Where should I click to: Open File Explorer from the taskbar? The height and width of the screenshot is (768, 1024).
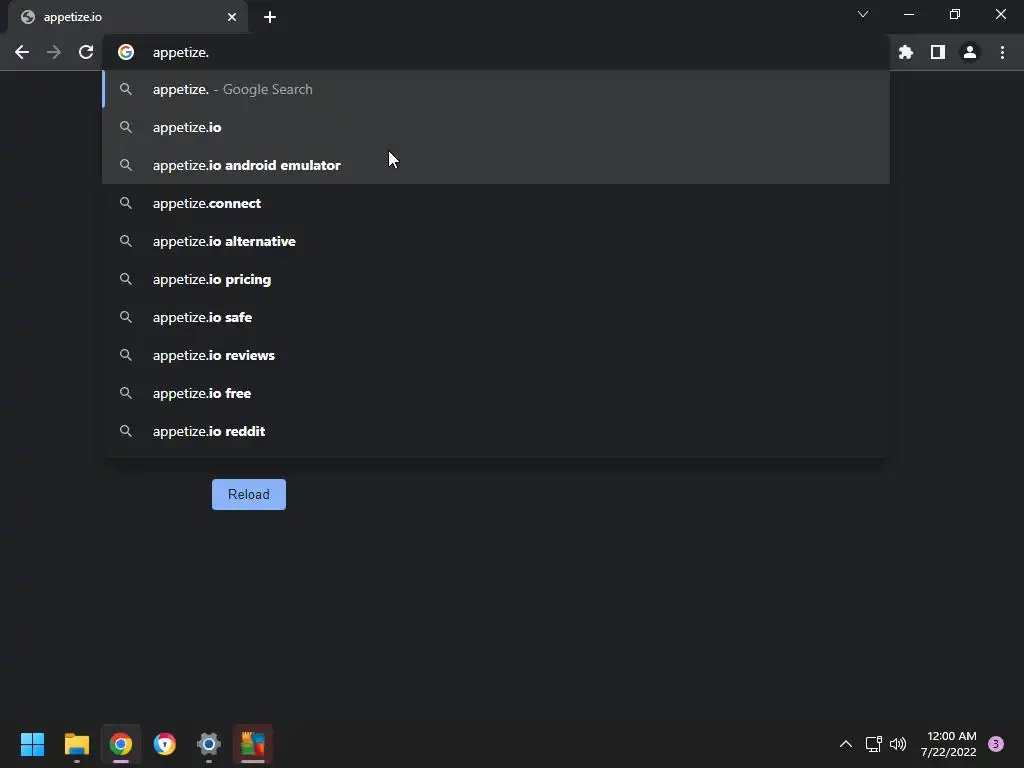(76, 744)
